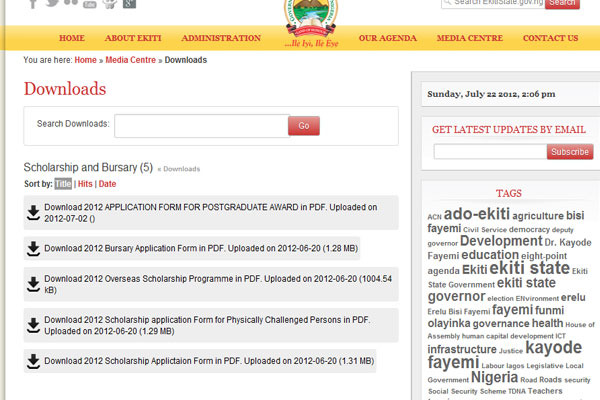Click download arrow for Bursary Application Form

33,248
